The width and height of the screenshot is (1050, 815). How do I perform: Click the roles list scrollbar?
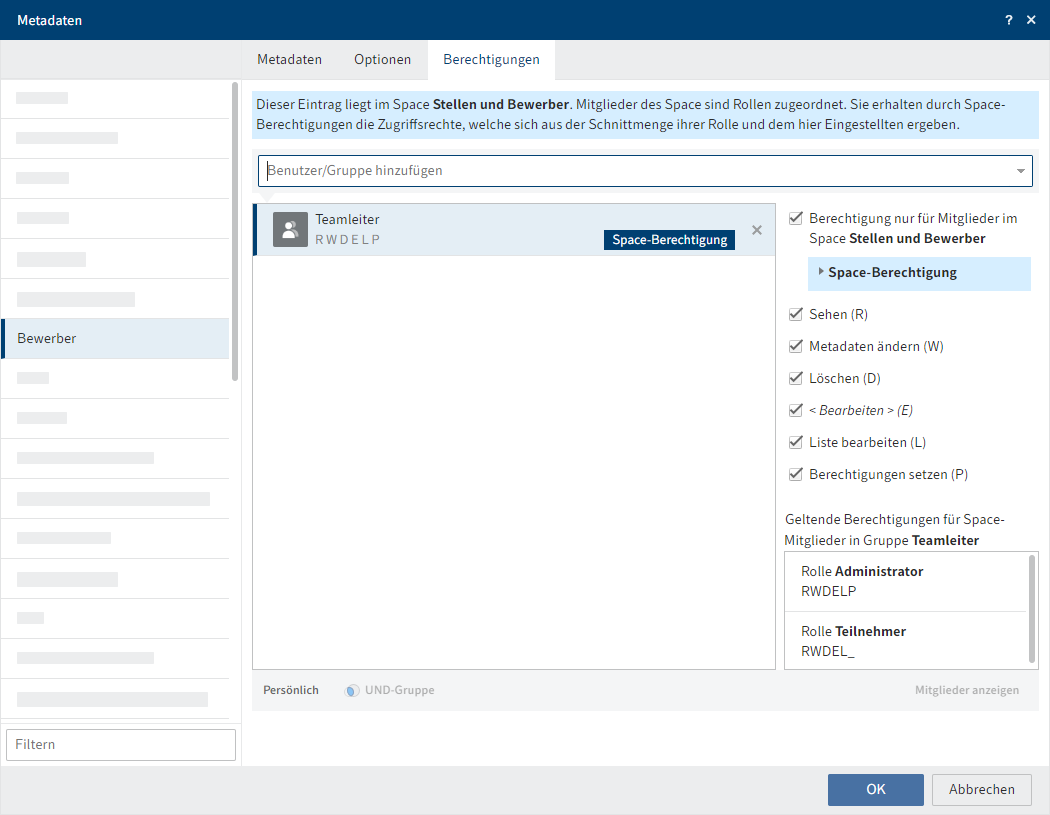[1031, 608]
